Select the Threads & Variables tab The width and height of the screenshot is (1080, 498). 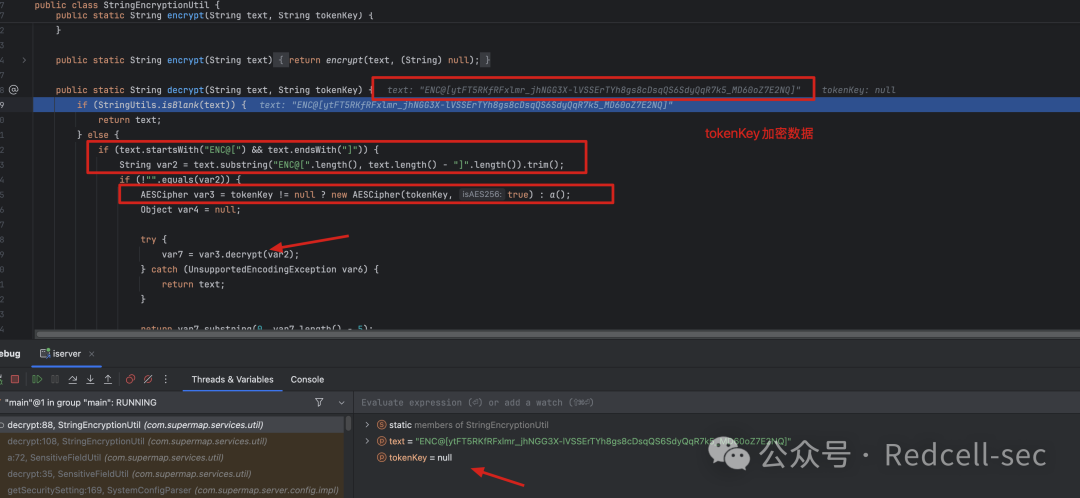tap(232, 380)
